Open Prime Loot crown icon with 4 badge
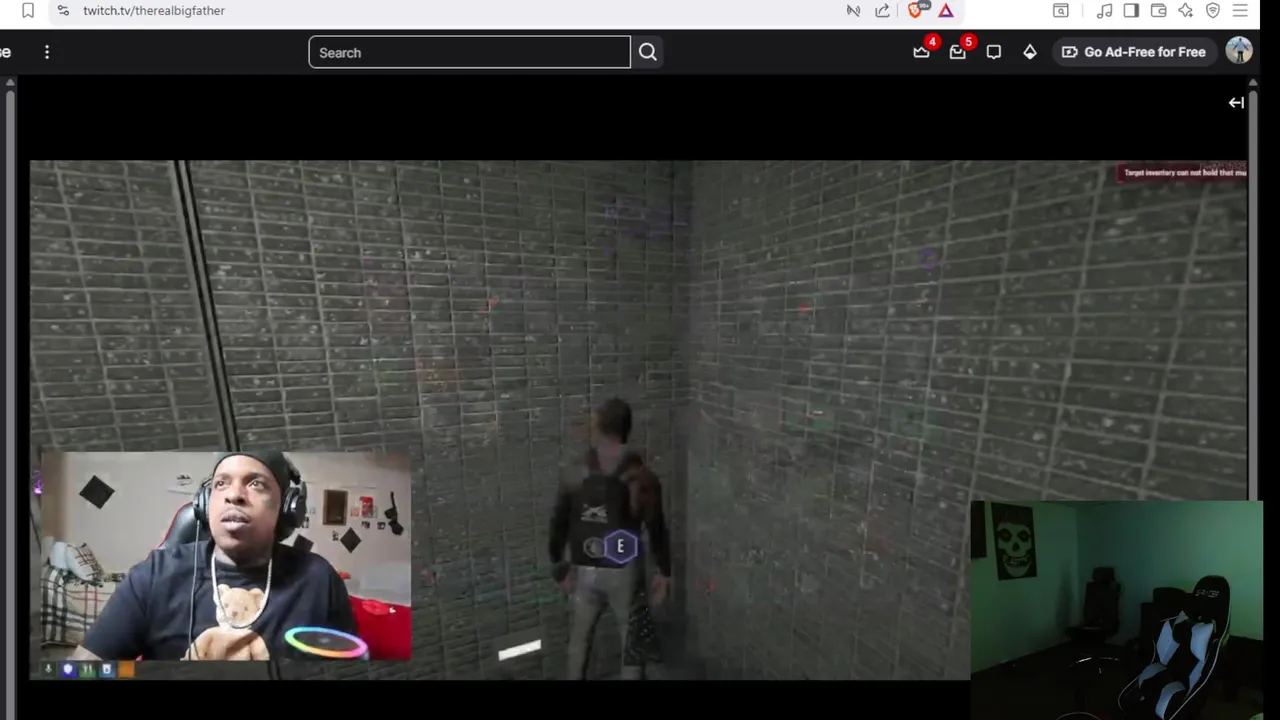1280x720 pixels. pyautogui.click(x=922, y=52)
